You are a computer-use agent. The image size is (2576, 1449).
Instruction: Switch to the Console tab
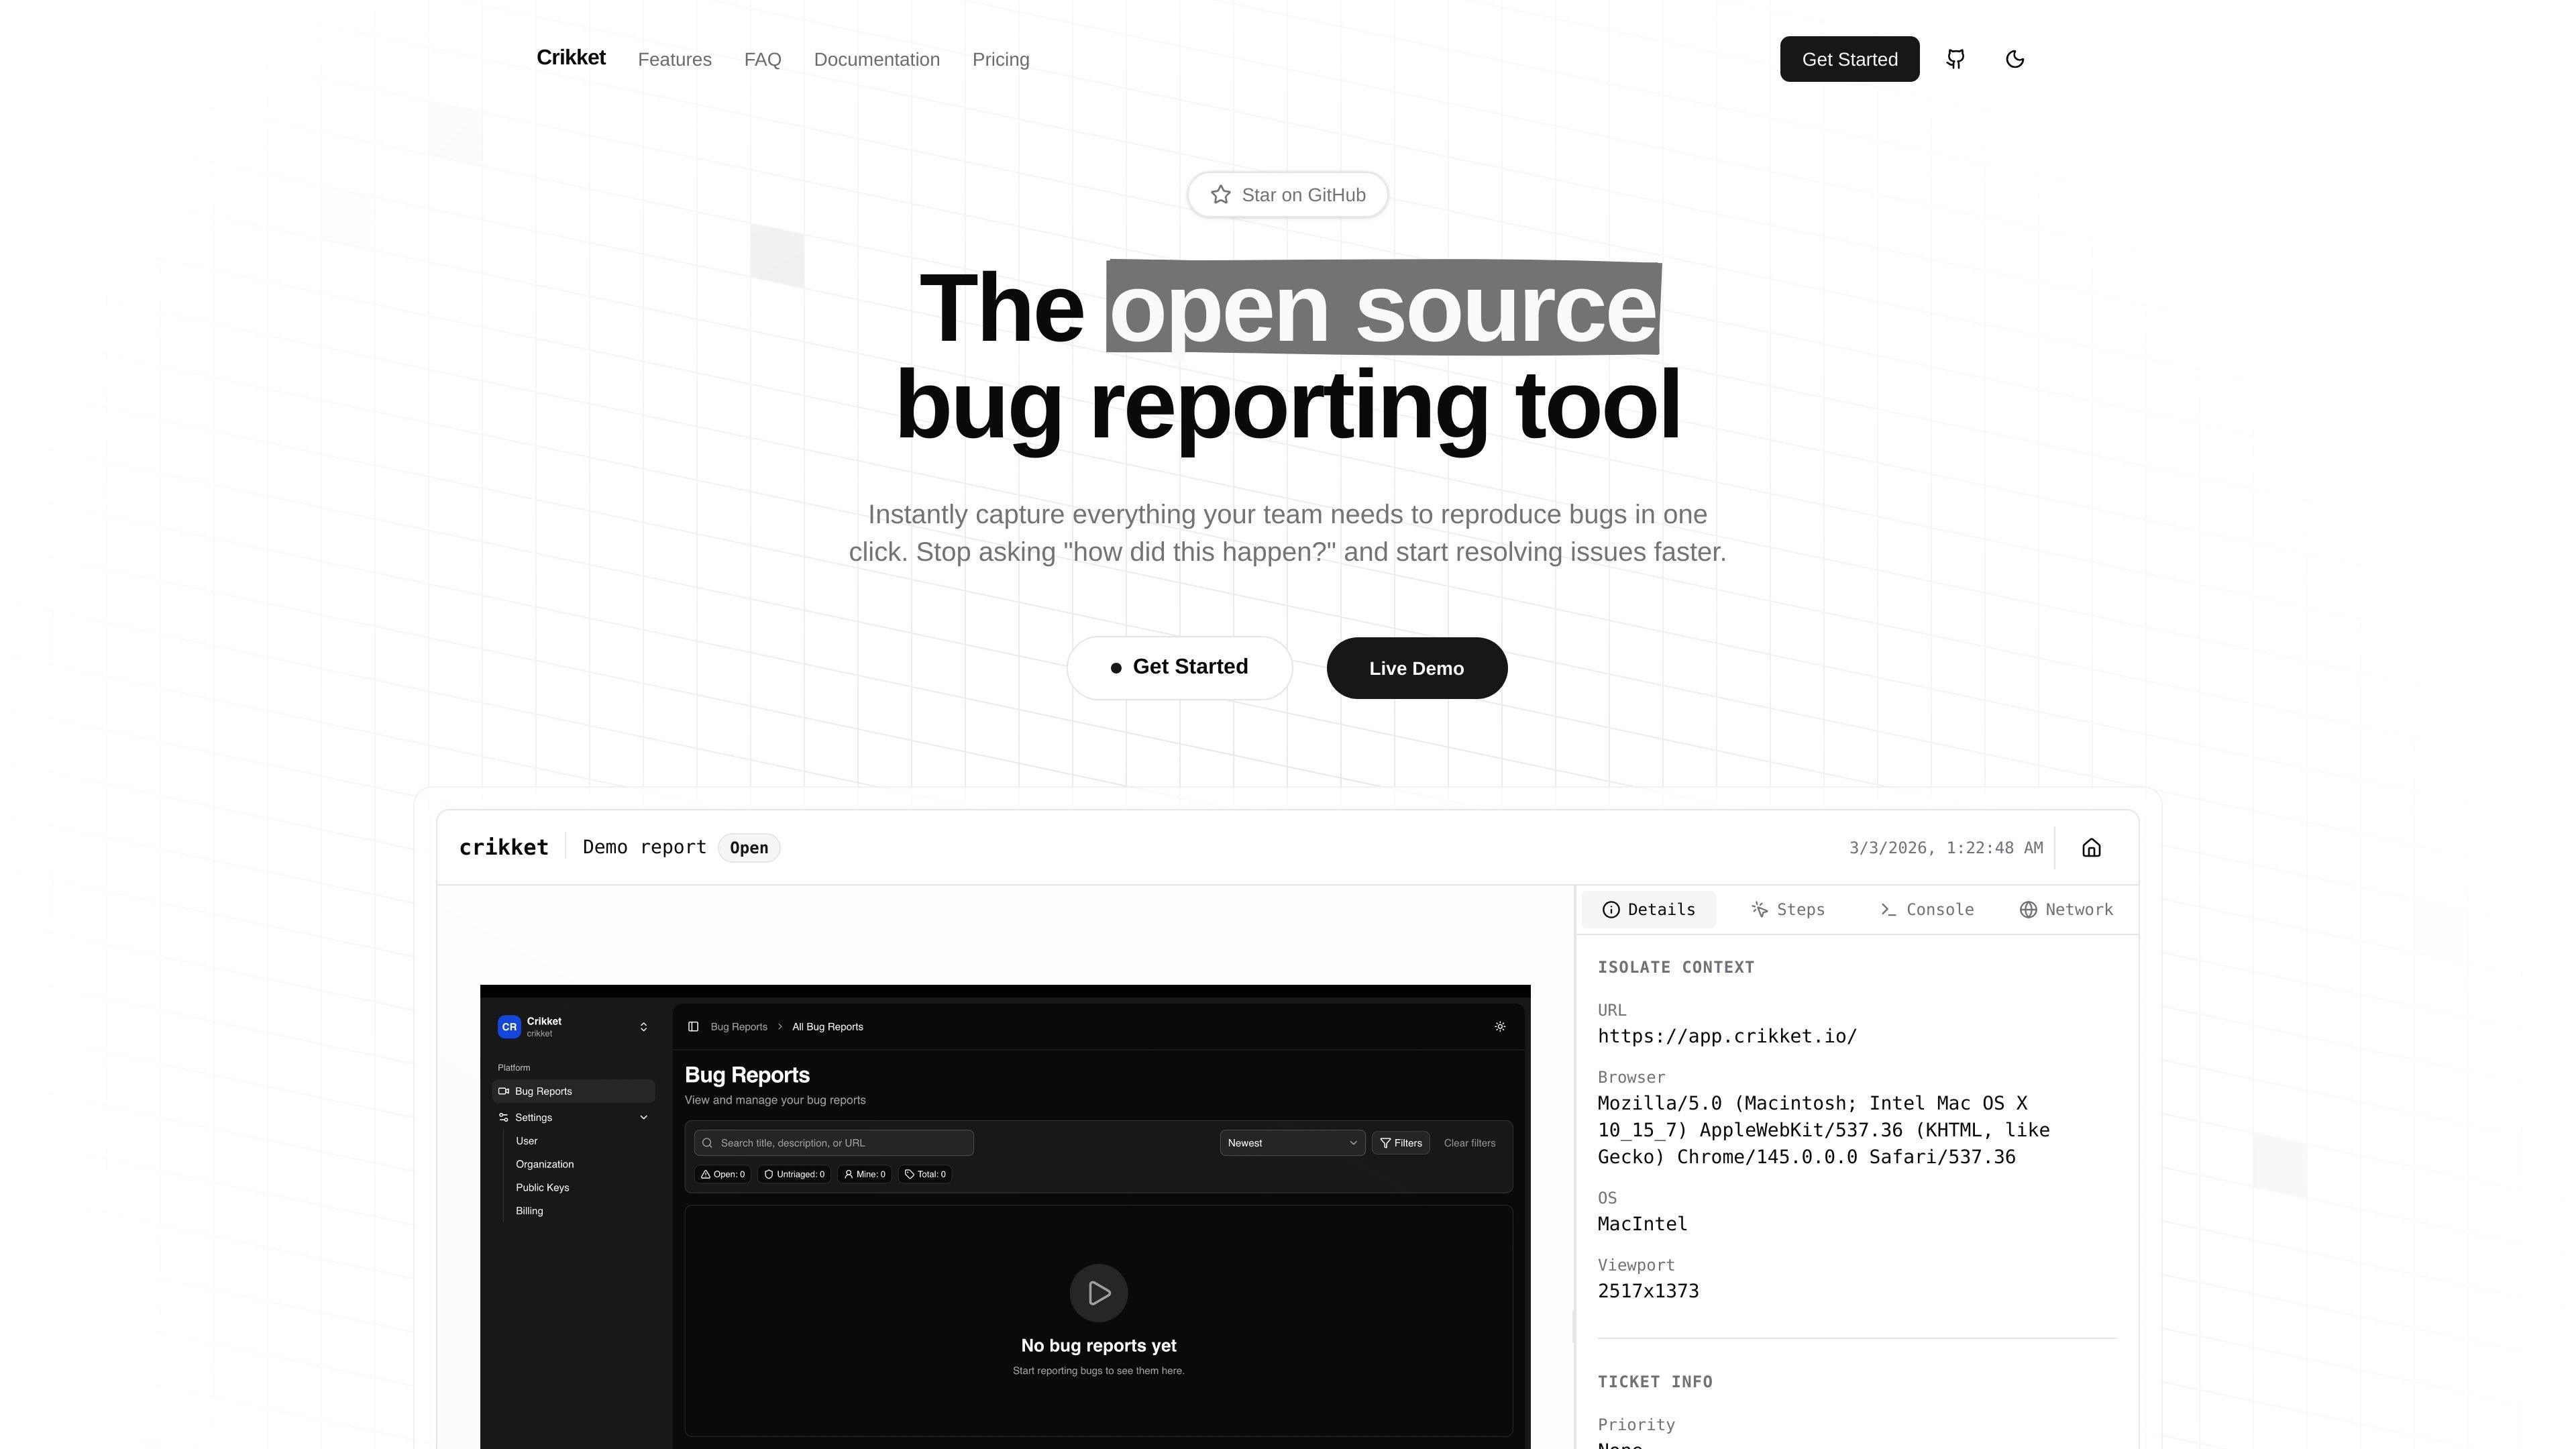click(1926, 910)
